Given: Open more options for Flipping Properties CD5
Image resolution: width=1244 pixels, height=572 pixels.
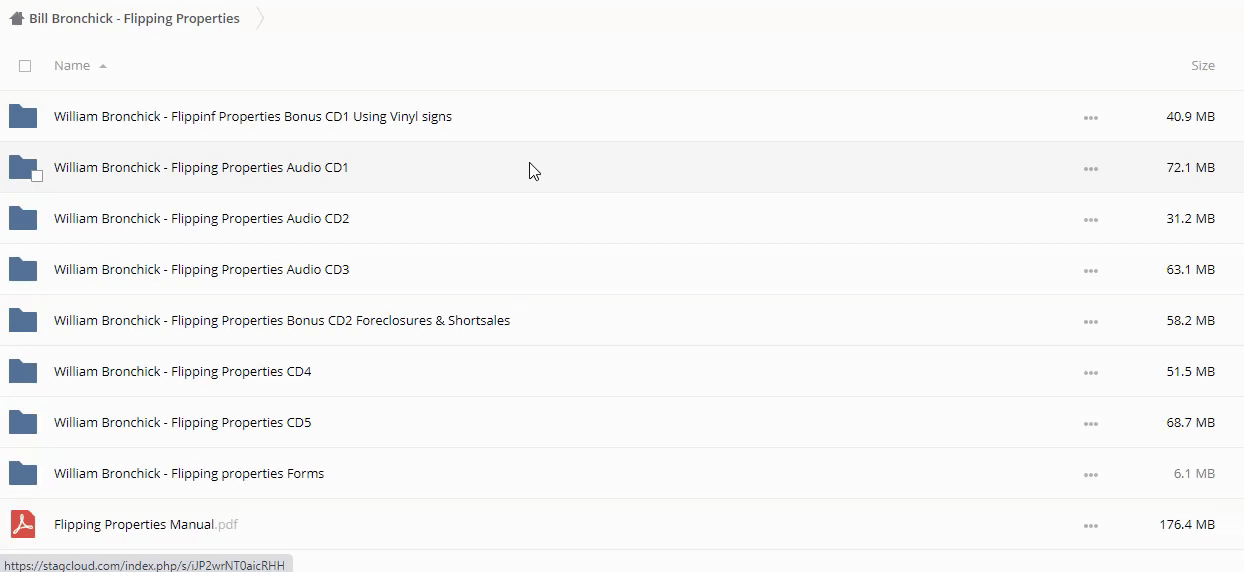Looking at the screenshot, I should [x=1090, y=424].
